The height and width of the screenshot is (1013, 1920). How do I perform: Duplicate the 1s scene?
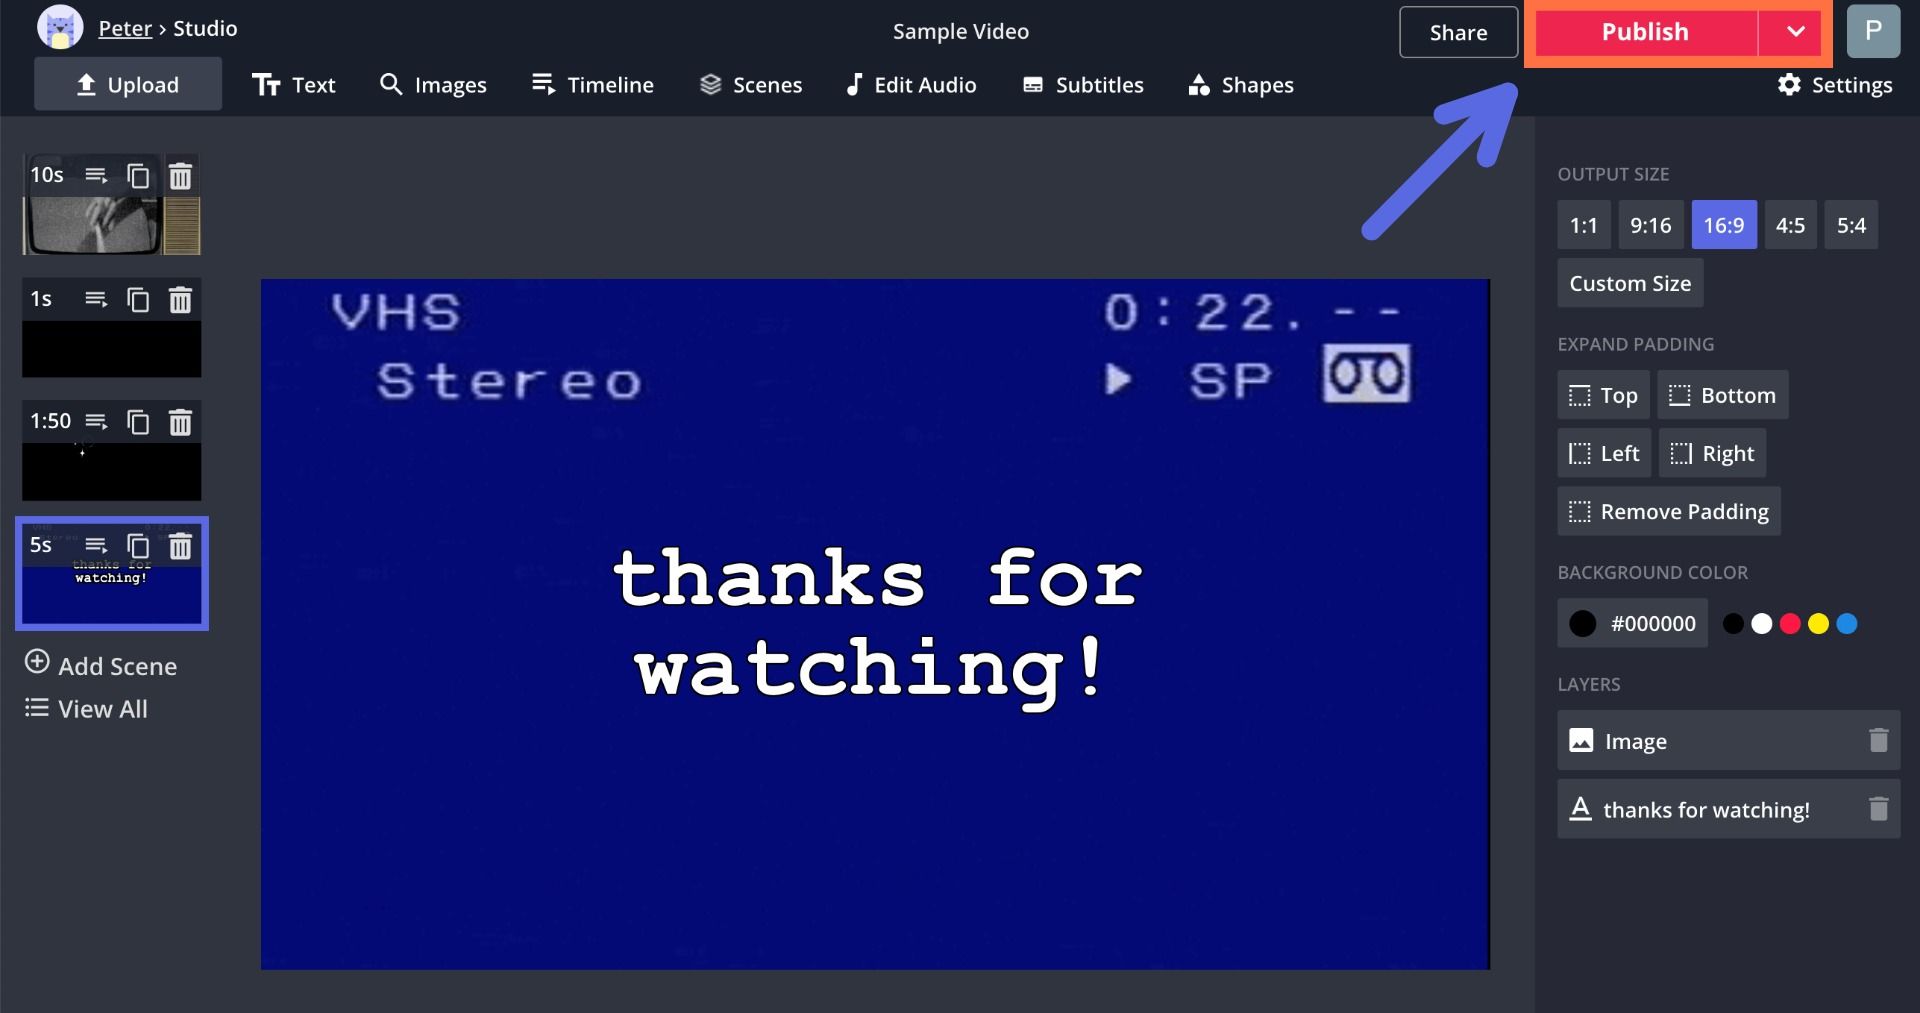pos(138,300)
